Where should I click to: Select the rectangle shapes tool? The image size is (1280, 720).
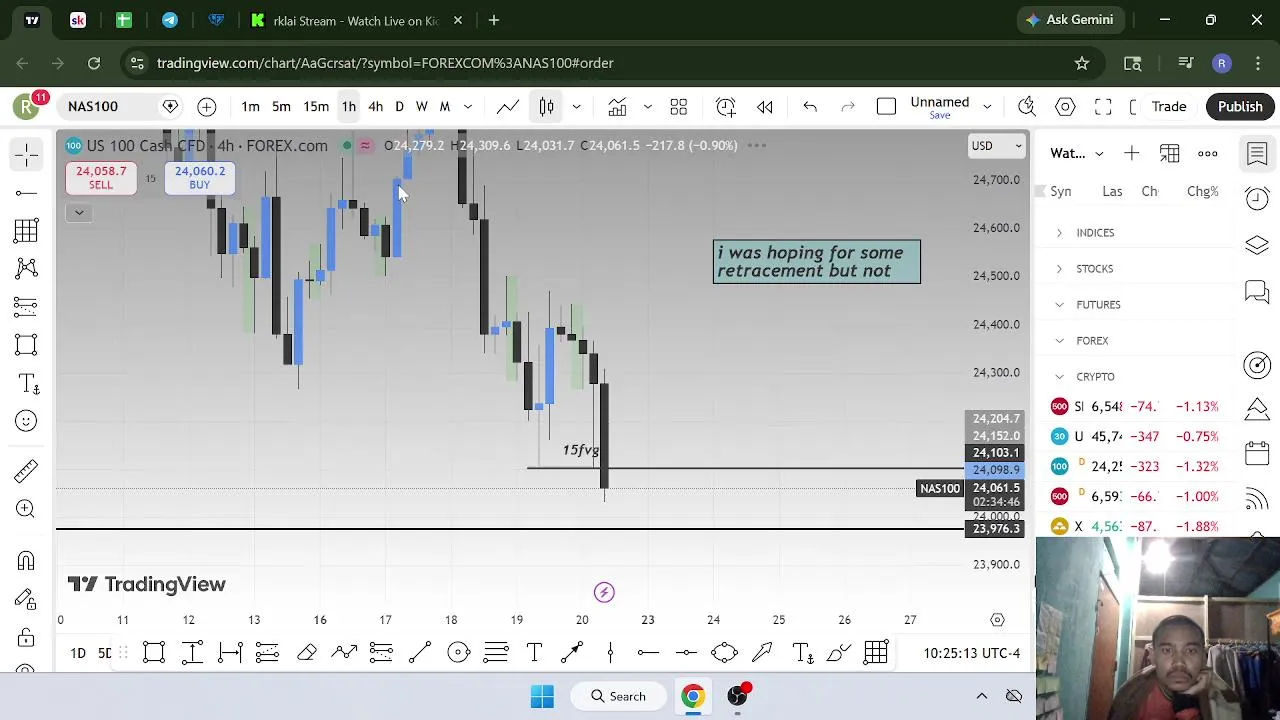[x=27, y=345]
